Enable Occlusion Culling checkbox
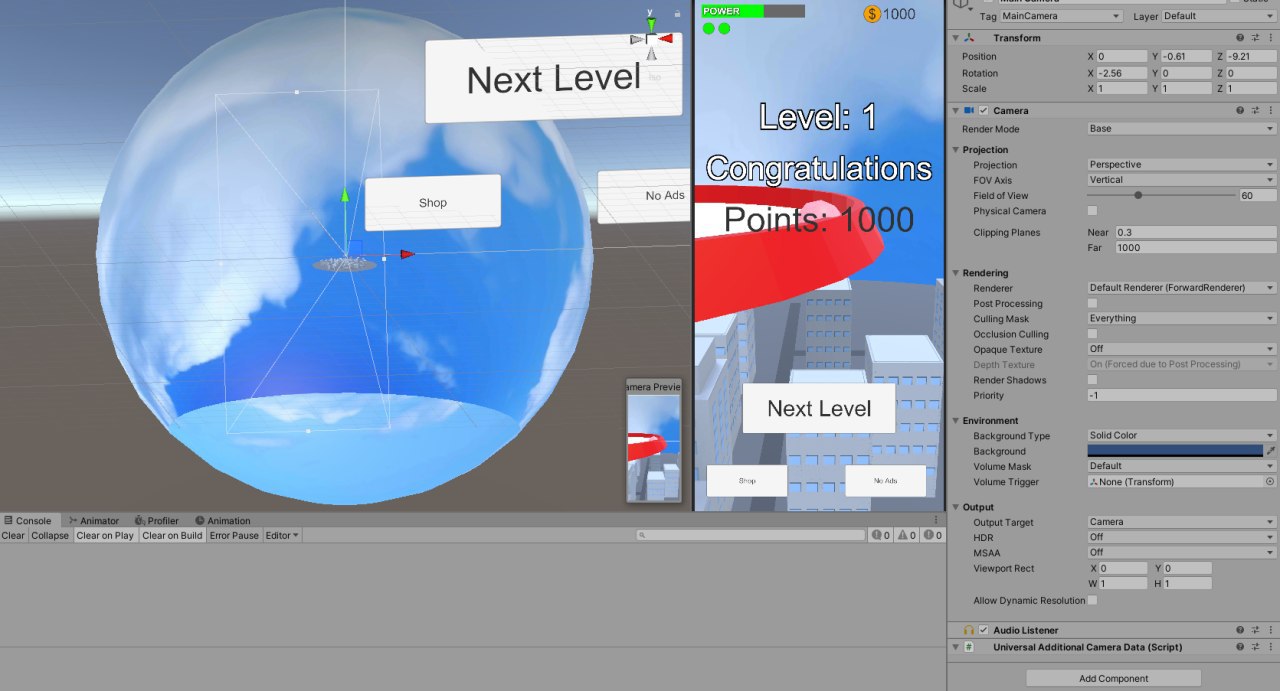The height and width of the screenshot is (691, 1280). (1092, 334)
